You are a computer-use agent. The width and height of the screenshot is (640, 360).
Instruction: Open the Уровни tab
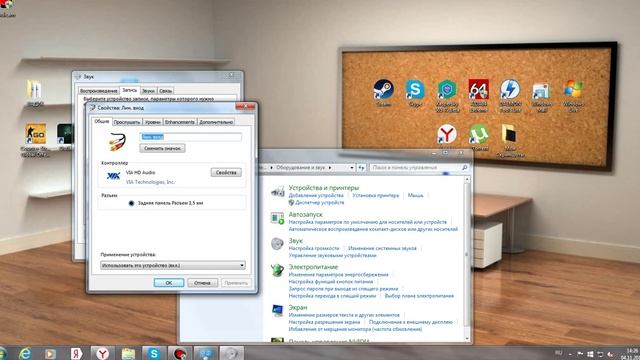tap(153, 122)
